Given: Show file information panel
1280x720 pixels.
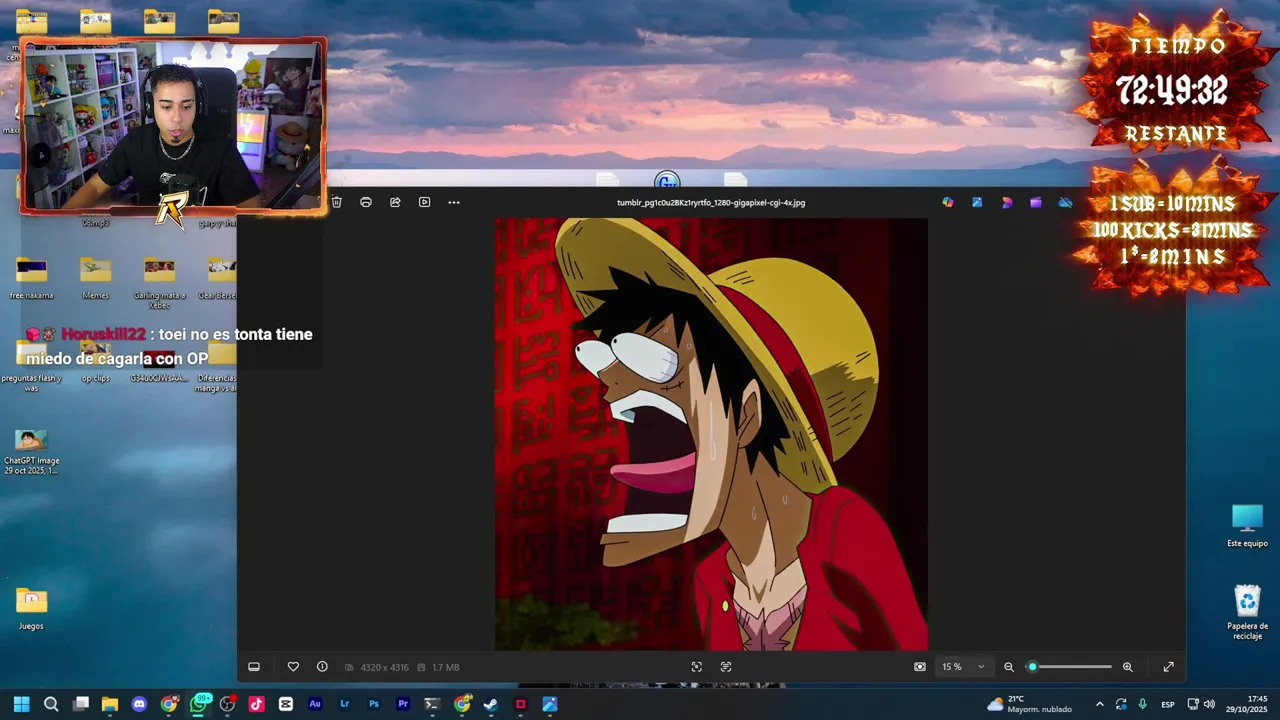Looking at the screenshot, I should [322, 667].
